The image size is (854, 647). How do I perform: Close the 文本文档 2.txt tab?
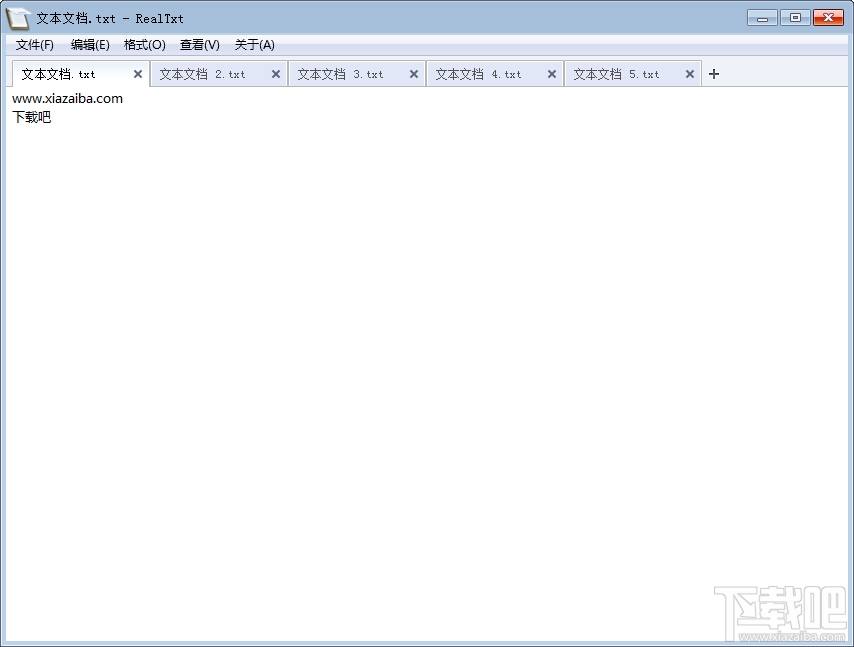276,74
